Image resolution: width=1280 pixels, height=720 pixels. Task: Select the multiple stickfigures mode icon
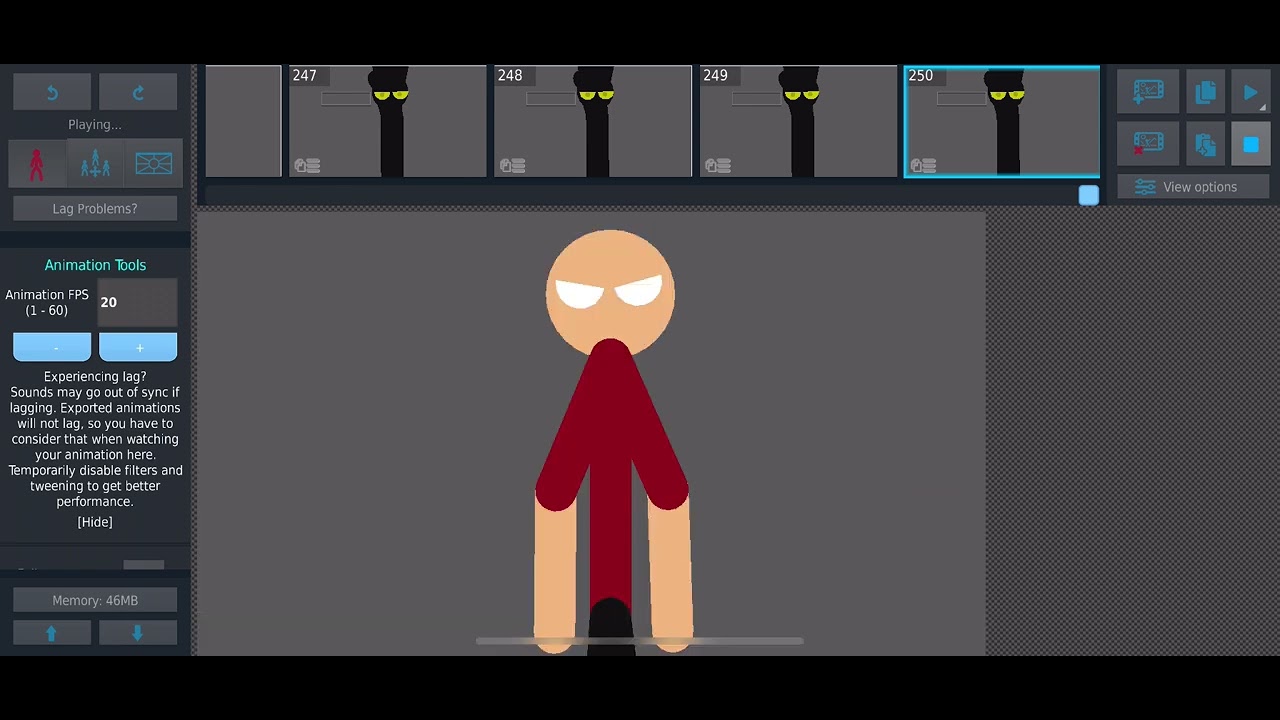[95, 164]
